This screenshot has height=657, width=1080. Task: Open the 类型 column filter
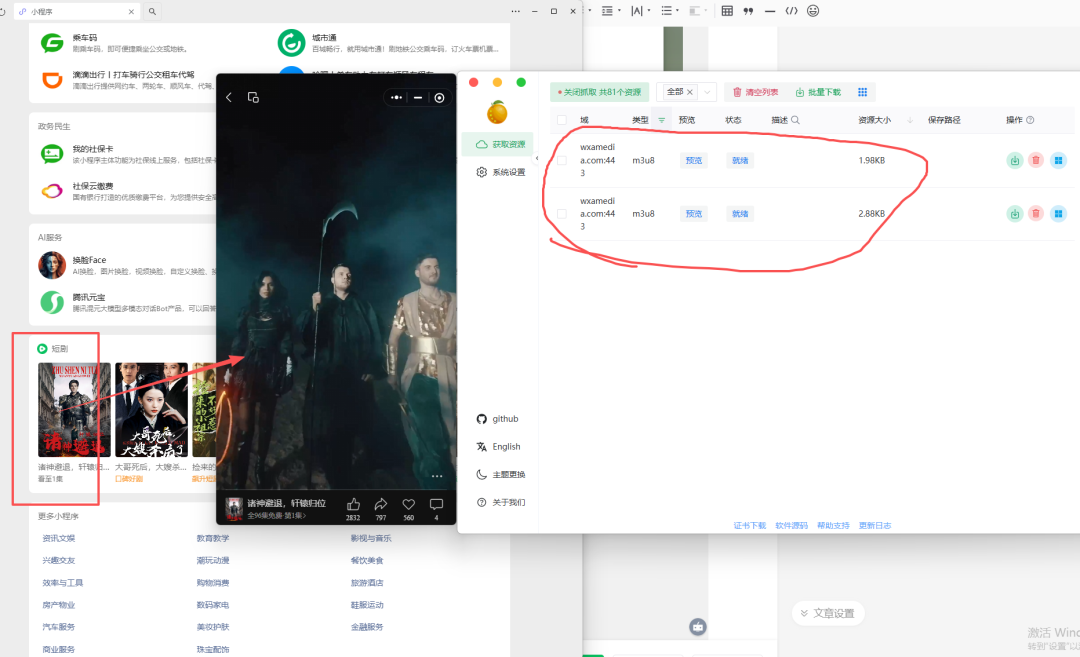tap(661, 120)
